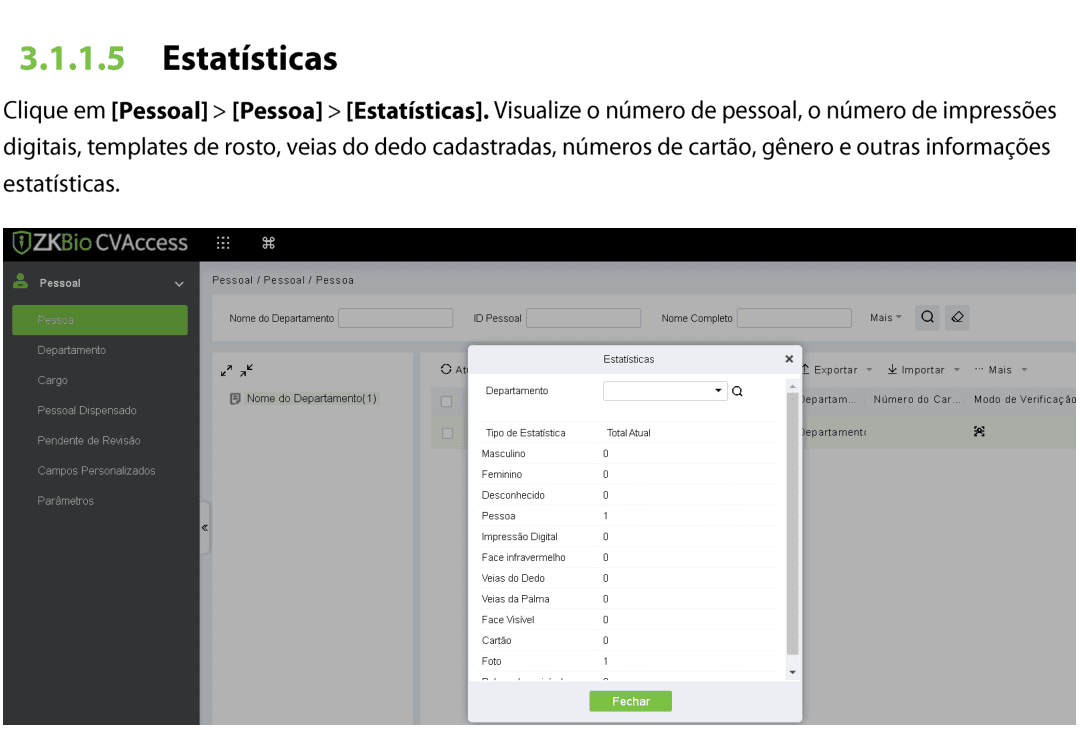Viewport: 1080px width, 730px height.
Task: Open Departamento in the sidebar
Action: [72, 351]
